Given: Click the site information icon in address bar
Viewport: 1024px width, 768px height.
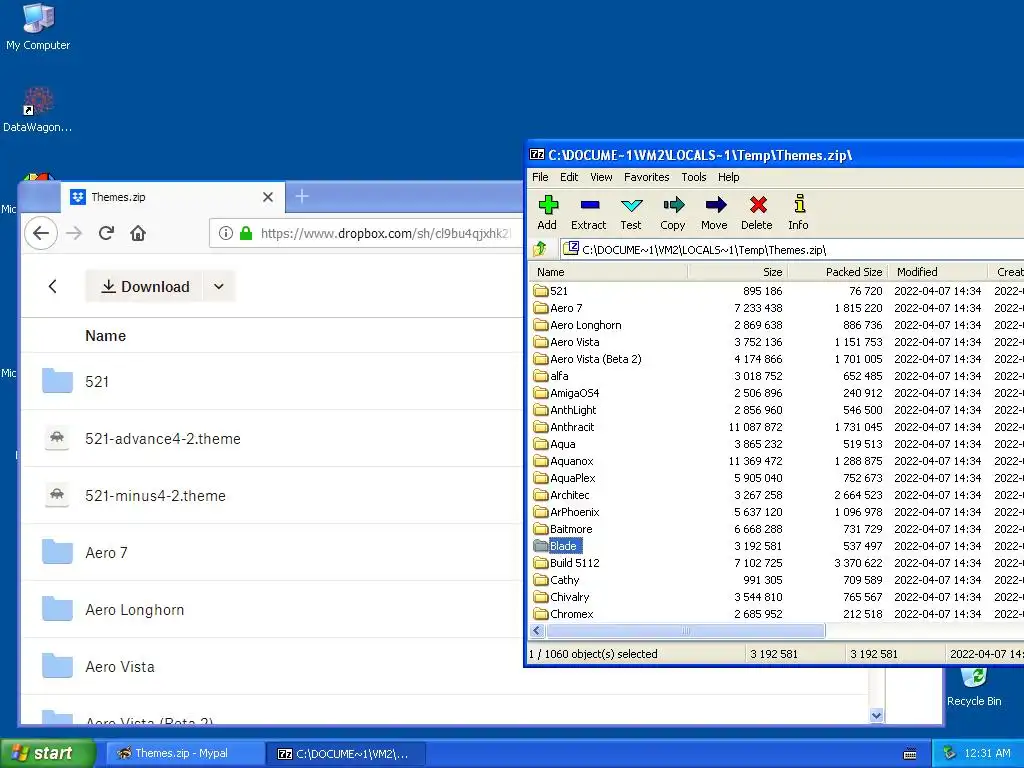Looking at the screenshot, I should coord(226,233).
